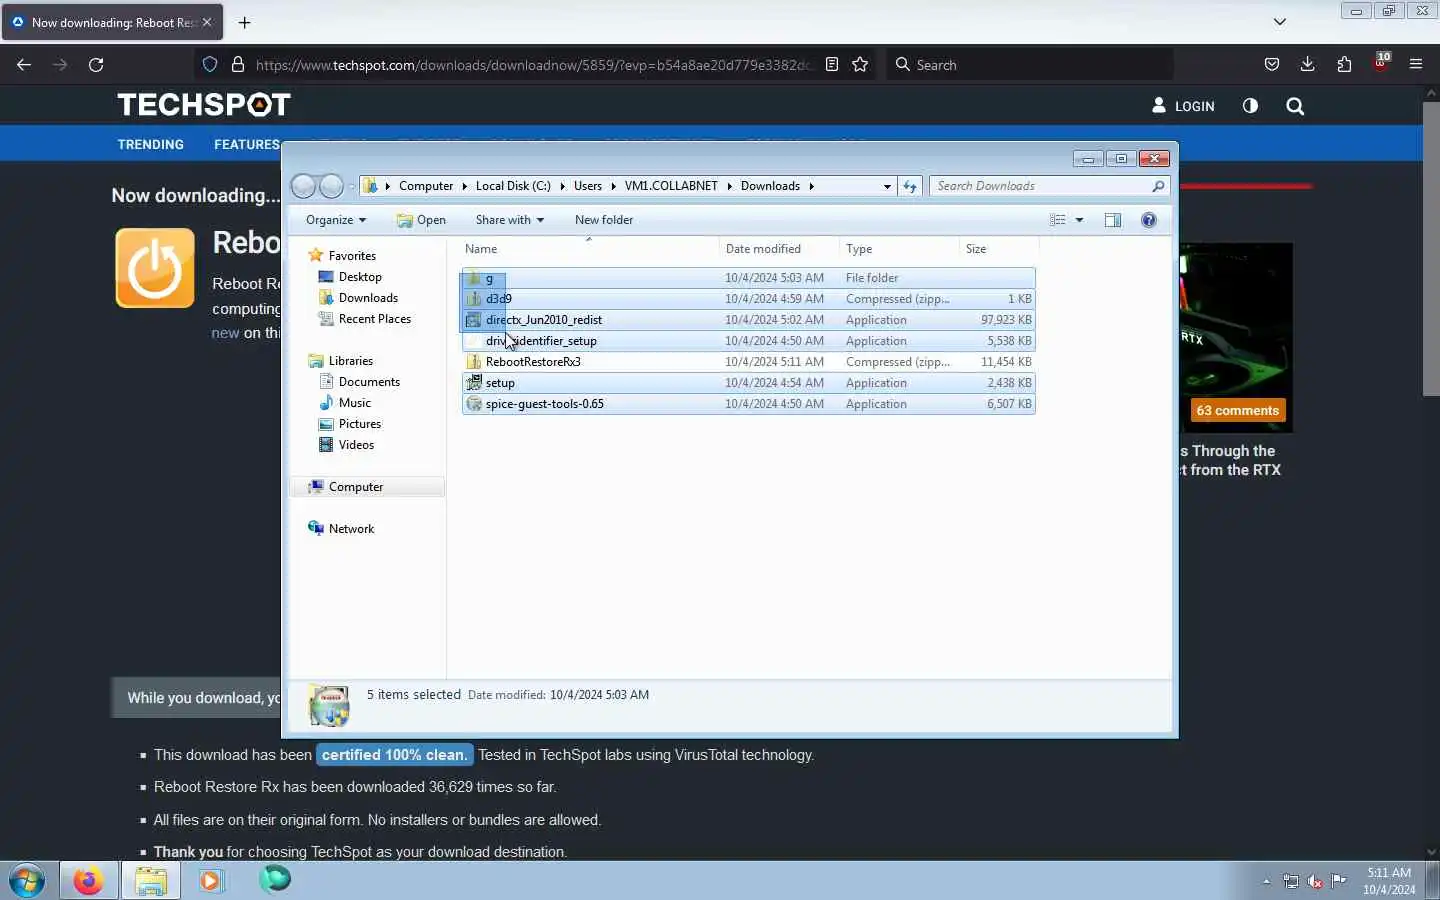Screen dimensions: 1440x900
Task: Open the Share with dropdown
Action: click(510, 220)
